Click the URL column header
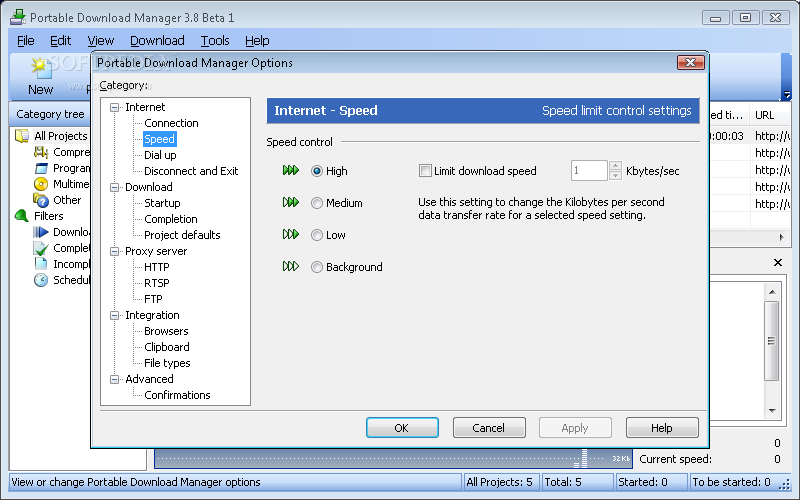 click(770, 115)
